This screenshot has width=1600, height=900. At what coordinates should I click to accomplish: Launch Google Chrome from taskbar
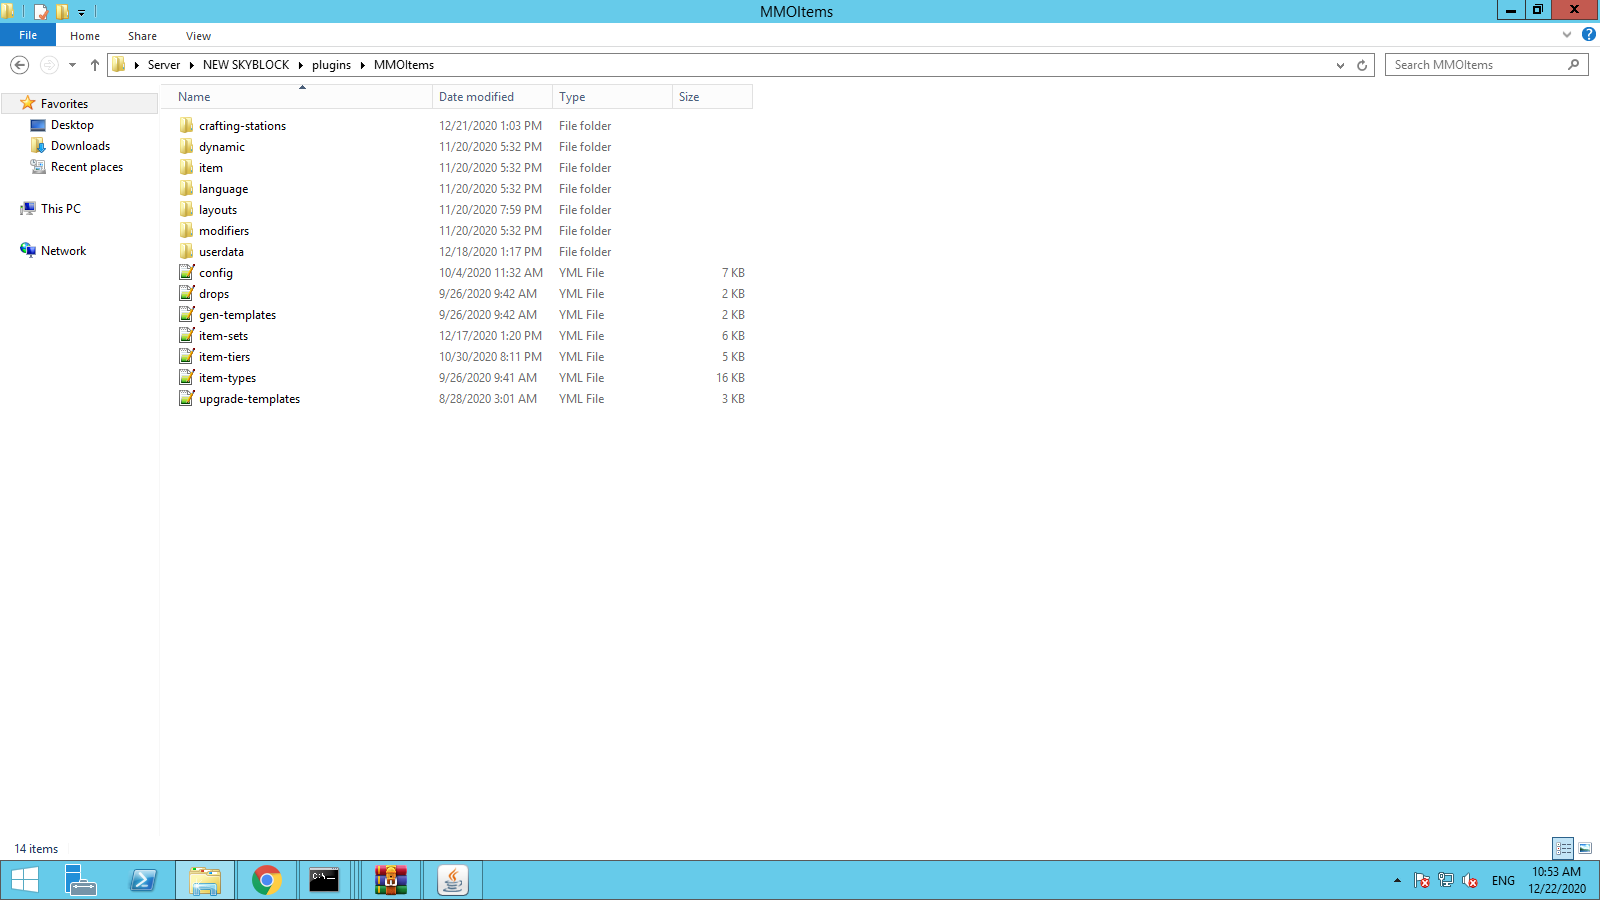[x=266, y=880]
